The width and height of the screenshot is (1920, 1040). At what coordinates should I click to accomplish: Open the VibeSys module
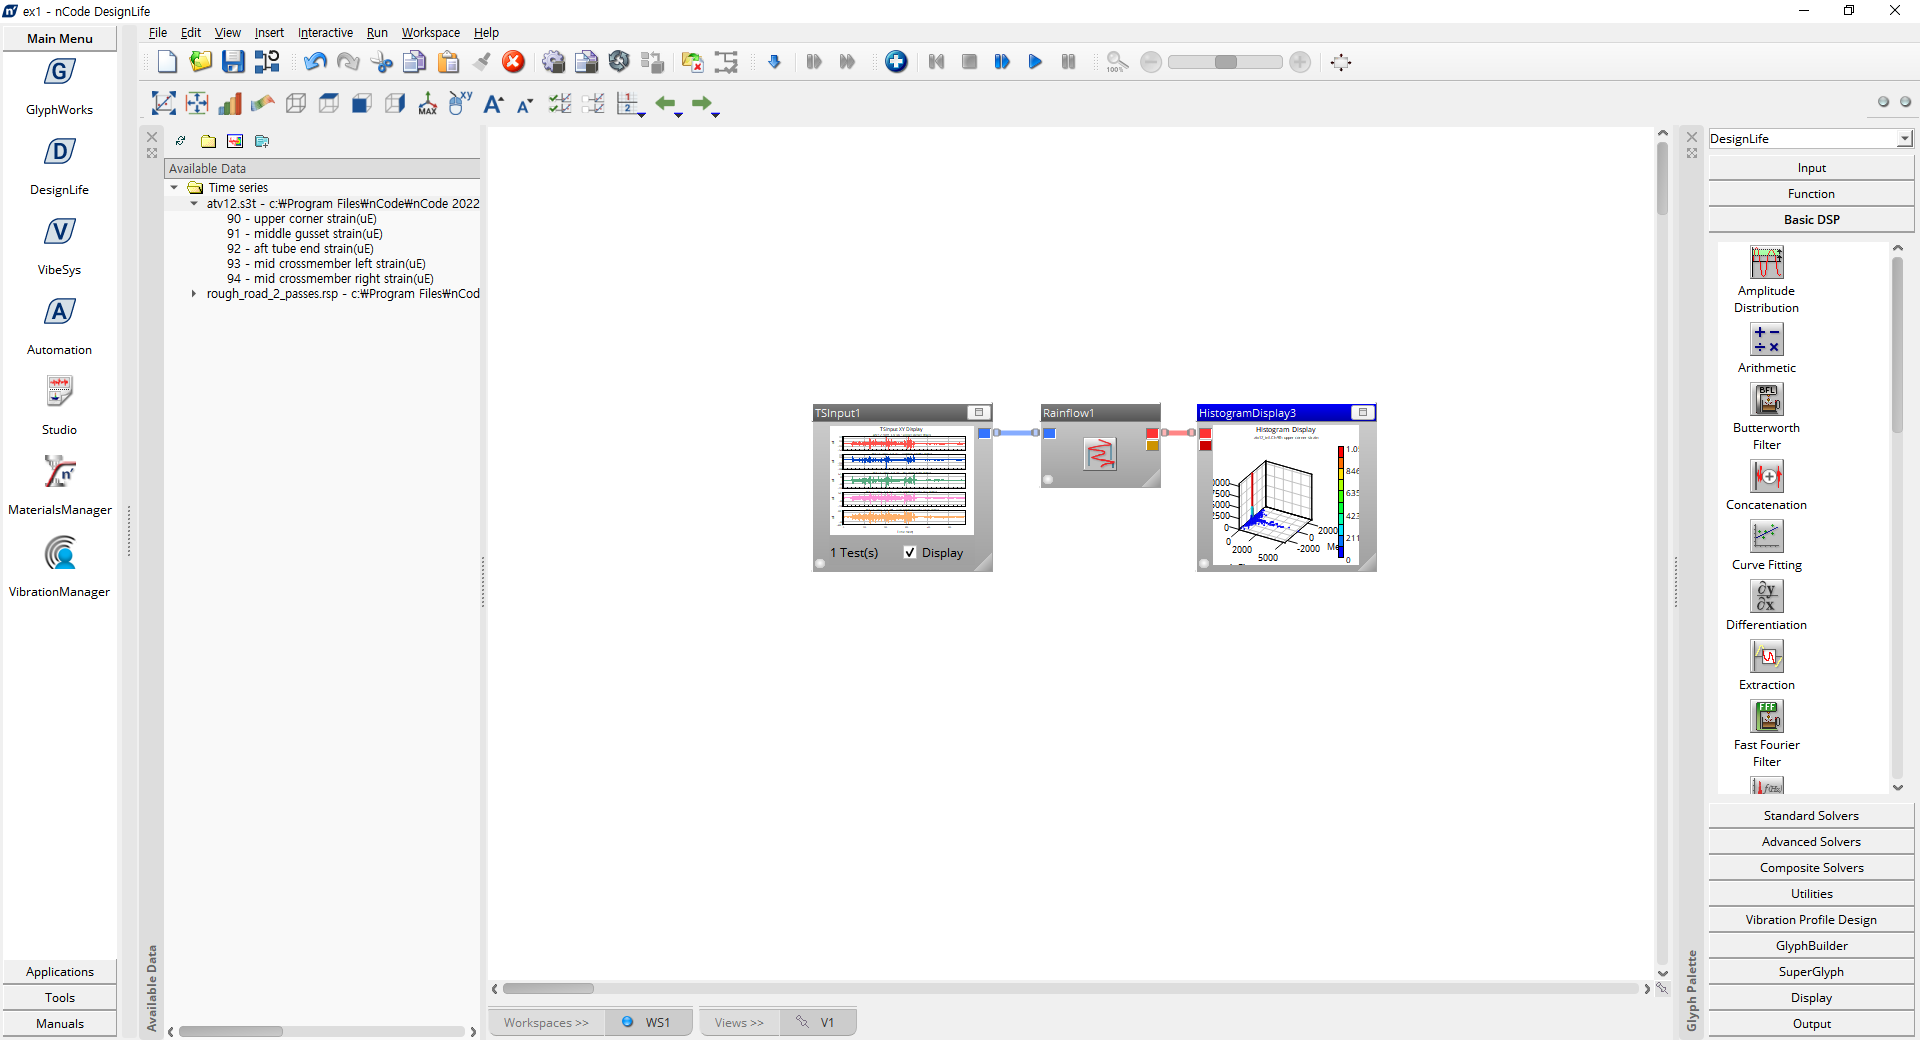[59, 233]
